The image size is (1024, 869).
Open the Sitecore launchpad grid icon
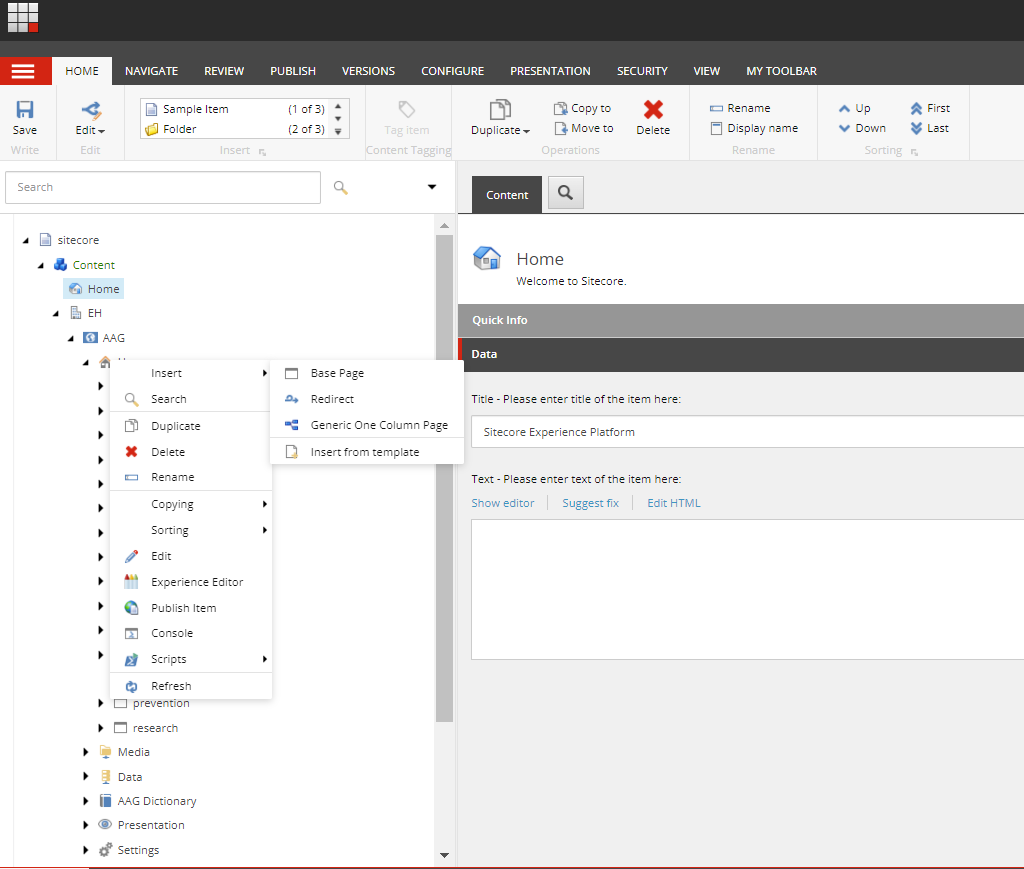[x=23, y=18]
